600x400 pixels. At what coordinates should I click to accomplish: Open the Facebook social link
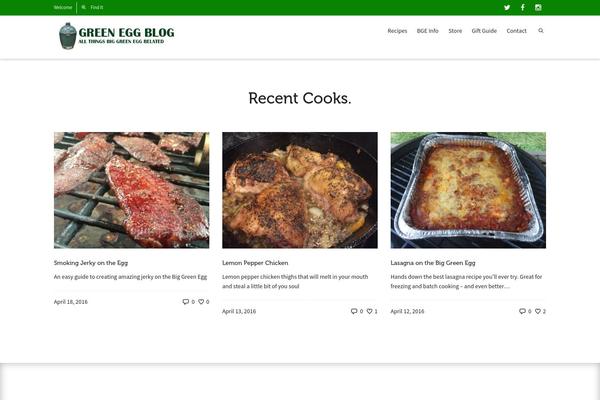click(x=522, y=7)
